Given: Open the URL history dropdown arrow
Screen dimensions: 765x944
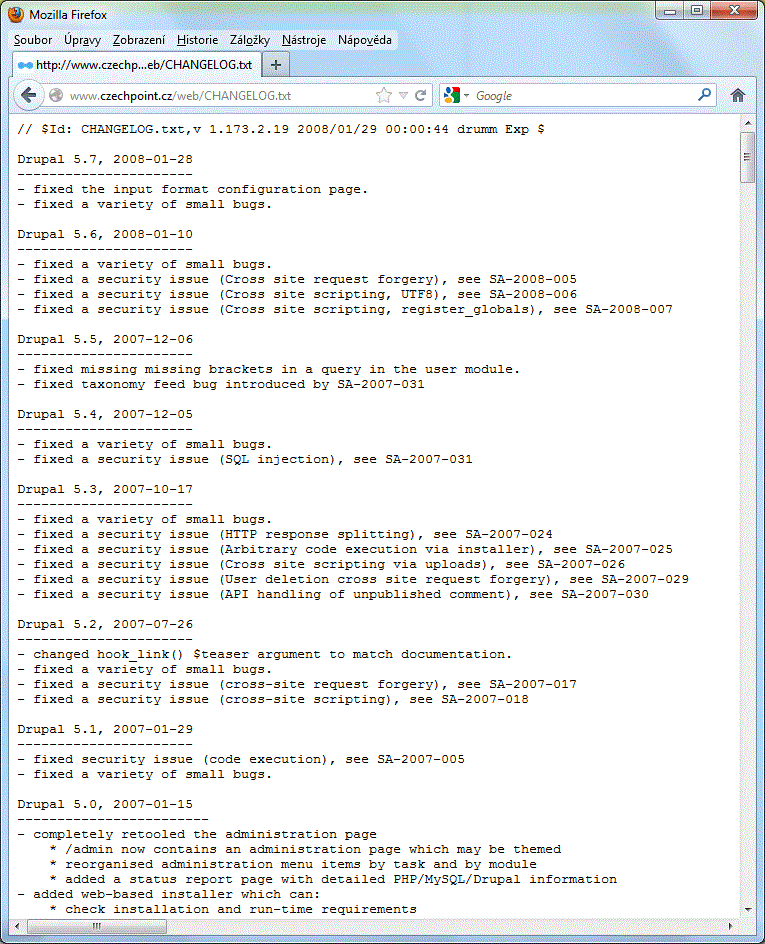Looking at the screenshot, I should click(403, 96).
